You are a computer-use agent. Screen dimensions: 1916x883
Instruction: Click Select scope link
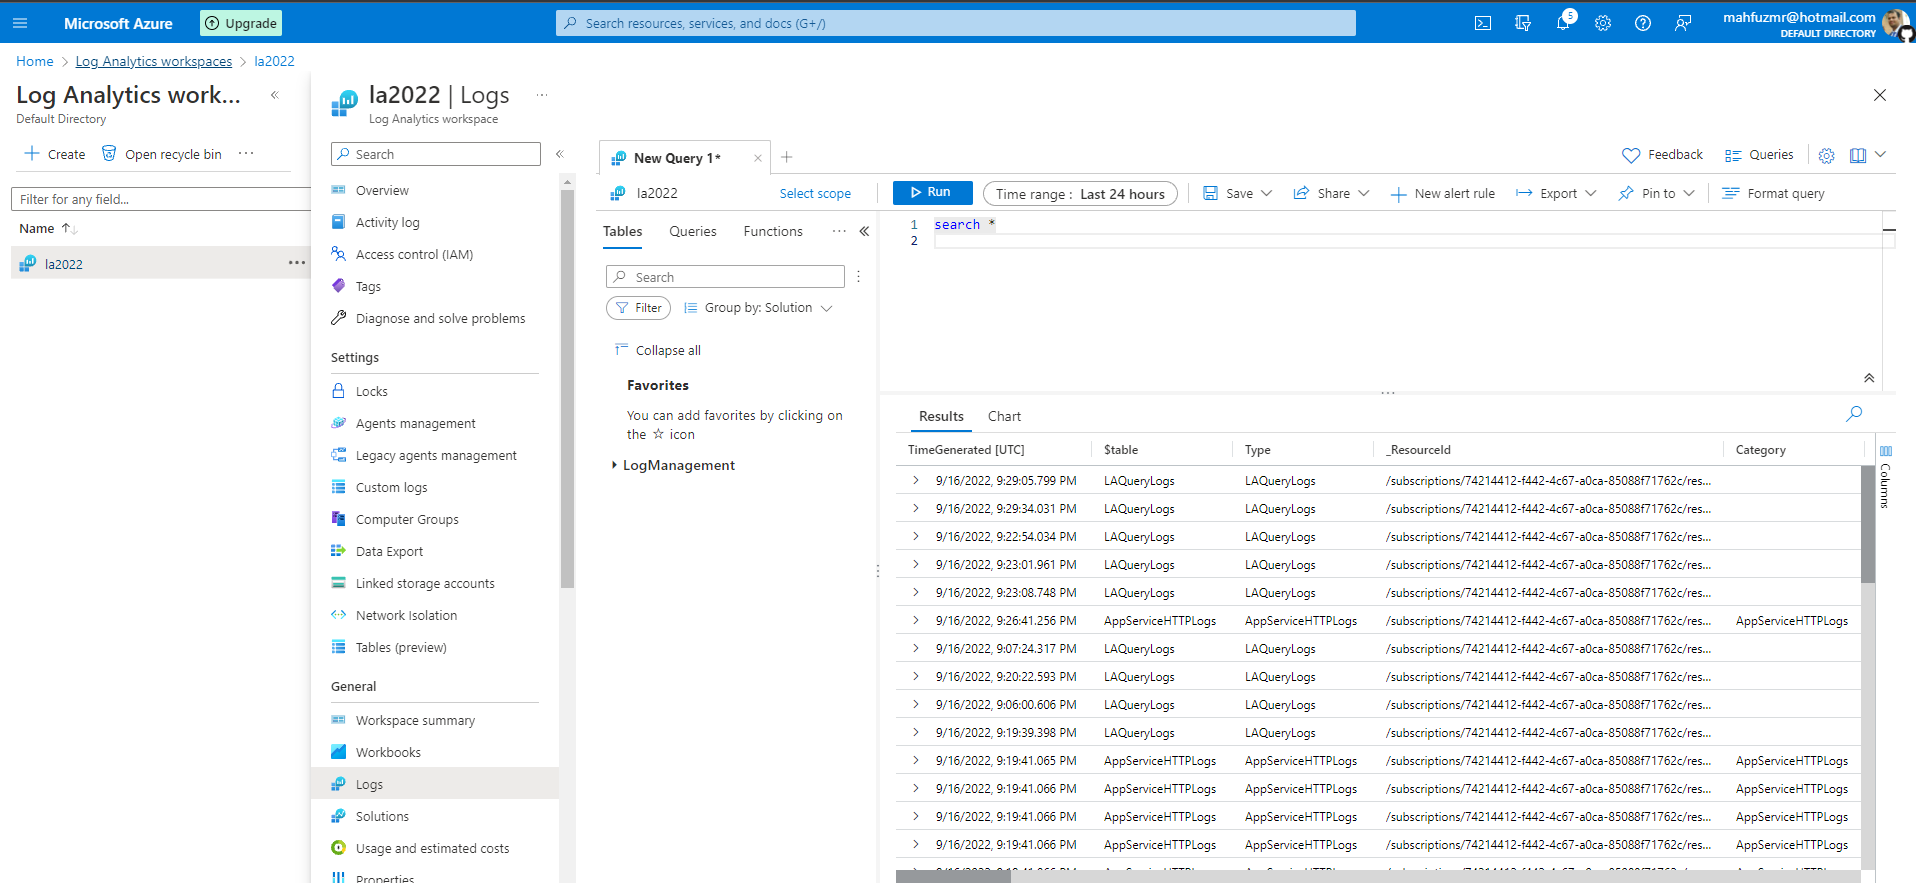pyautogui.click(x=815, y=194)
